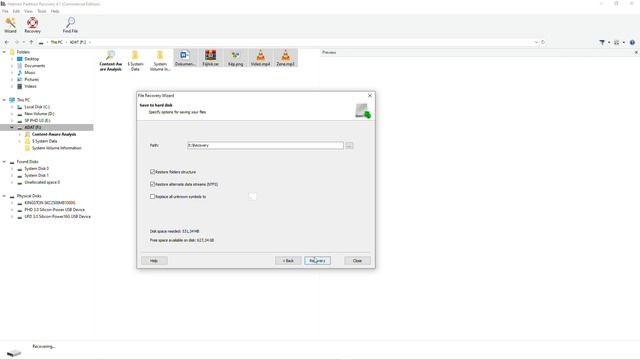Select SP PHD U3 (E:) in tree

[x=37, y=121]
